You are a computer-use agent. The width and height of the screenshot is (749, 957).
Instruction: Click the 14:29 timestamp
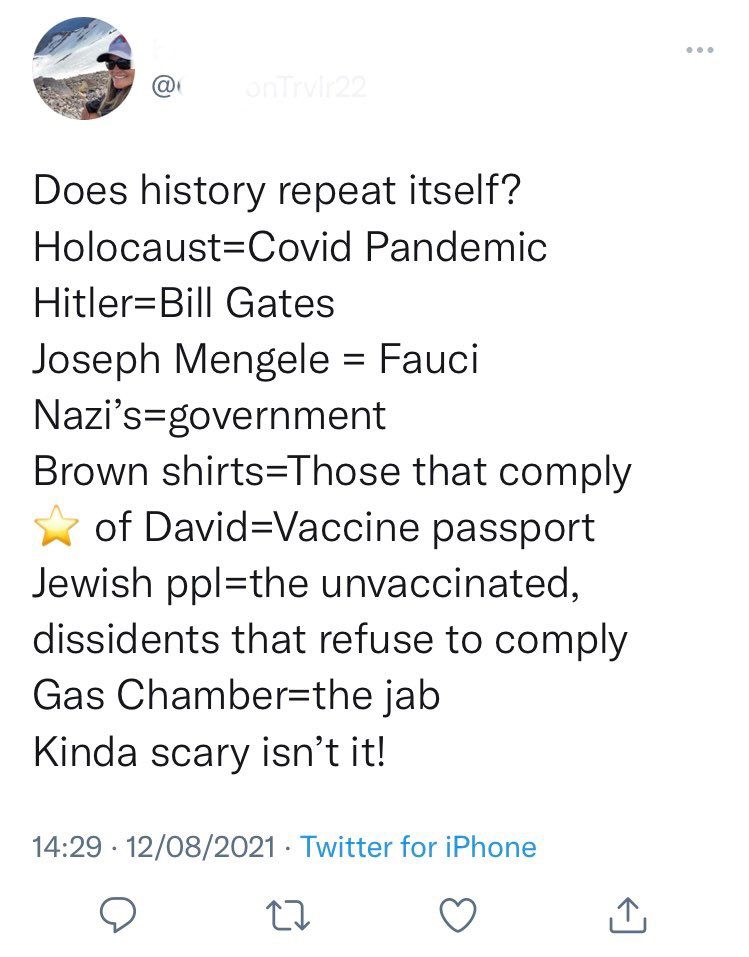(x=67, y=847)
